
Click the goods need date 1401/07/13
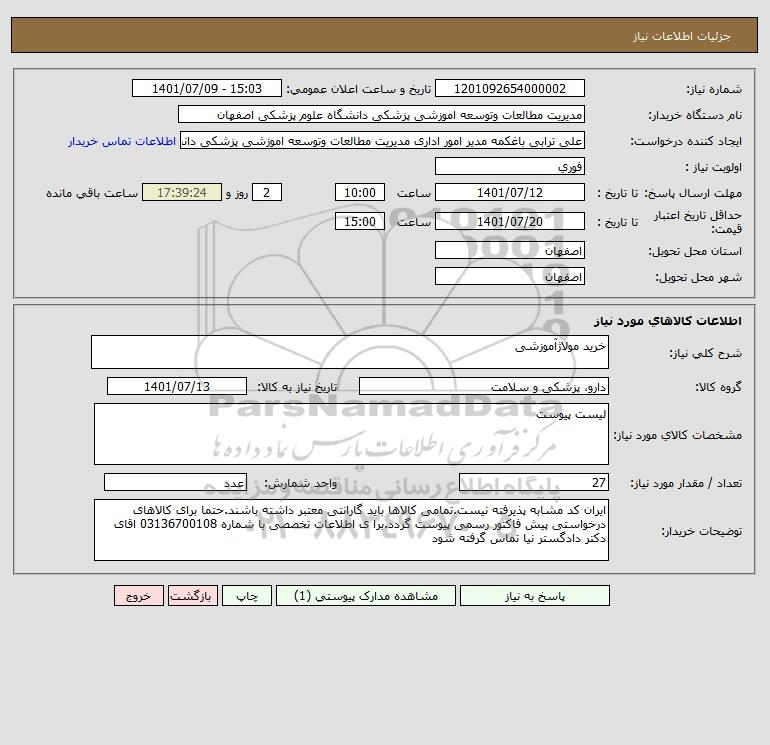click(x=177, y=386)
